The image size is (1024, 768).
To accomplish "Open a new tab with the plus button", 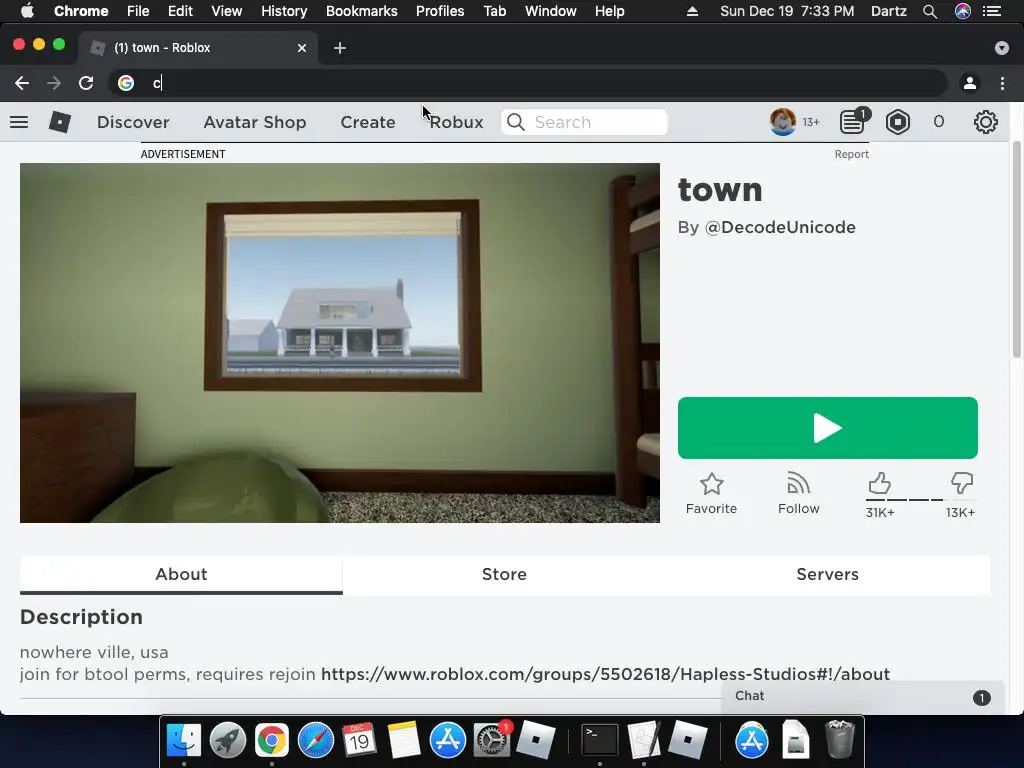I will (x=340, y=48).
